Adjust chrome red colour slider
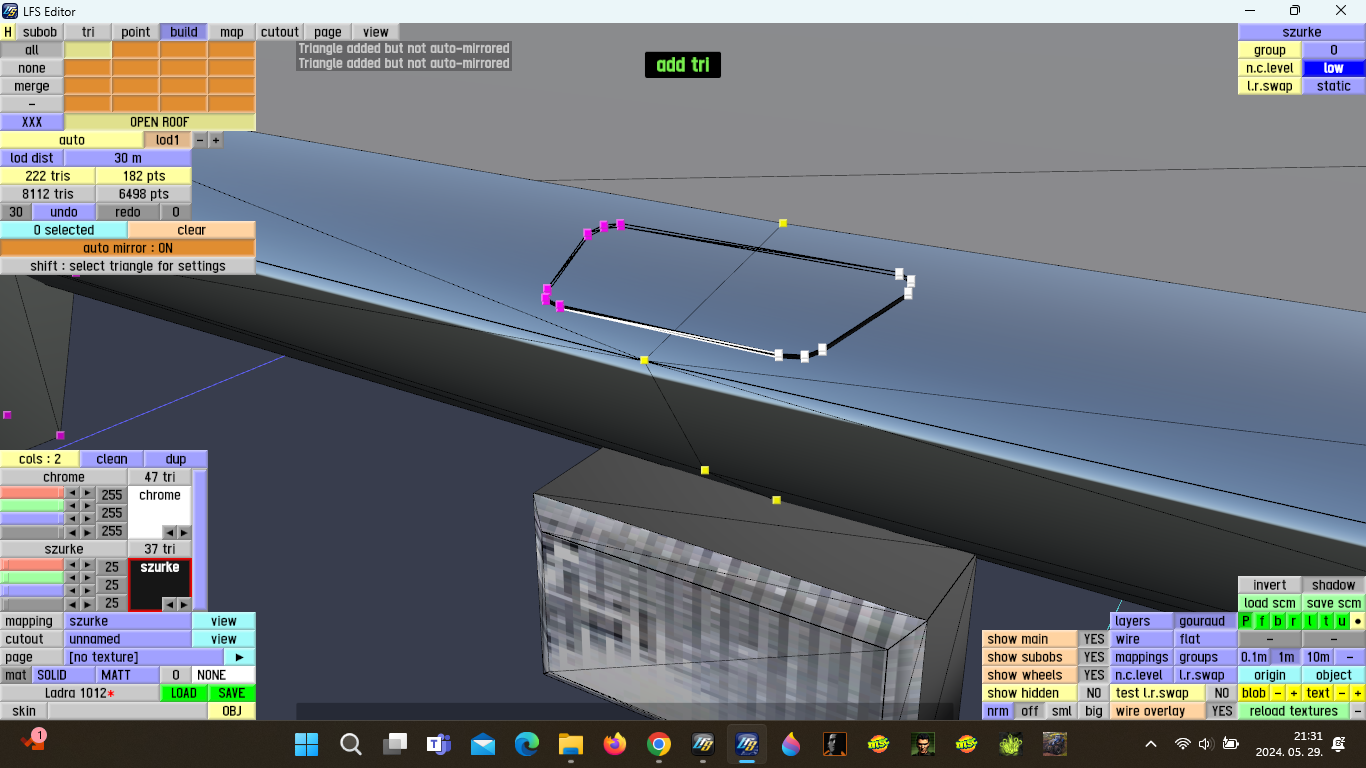This screenshot has width=1366, height=768. [32, 494]
